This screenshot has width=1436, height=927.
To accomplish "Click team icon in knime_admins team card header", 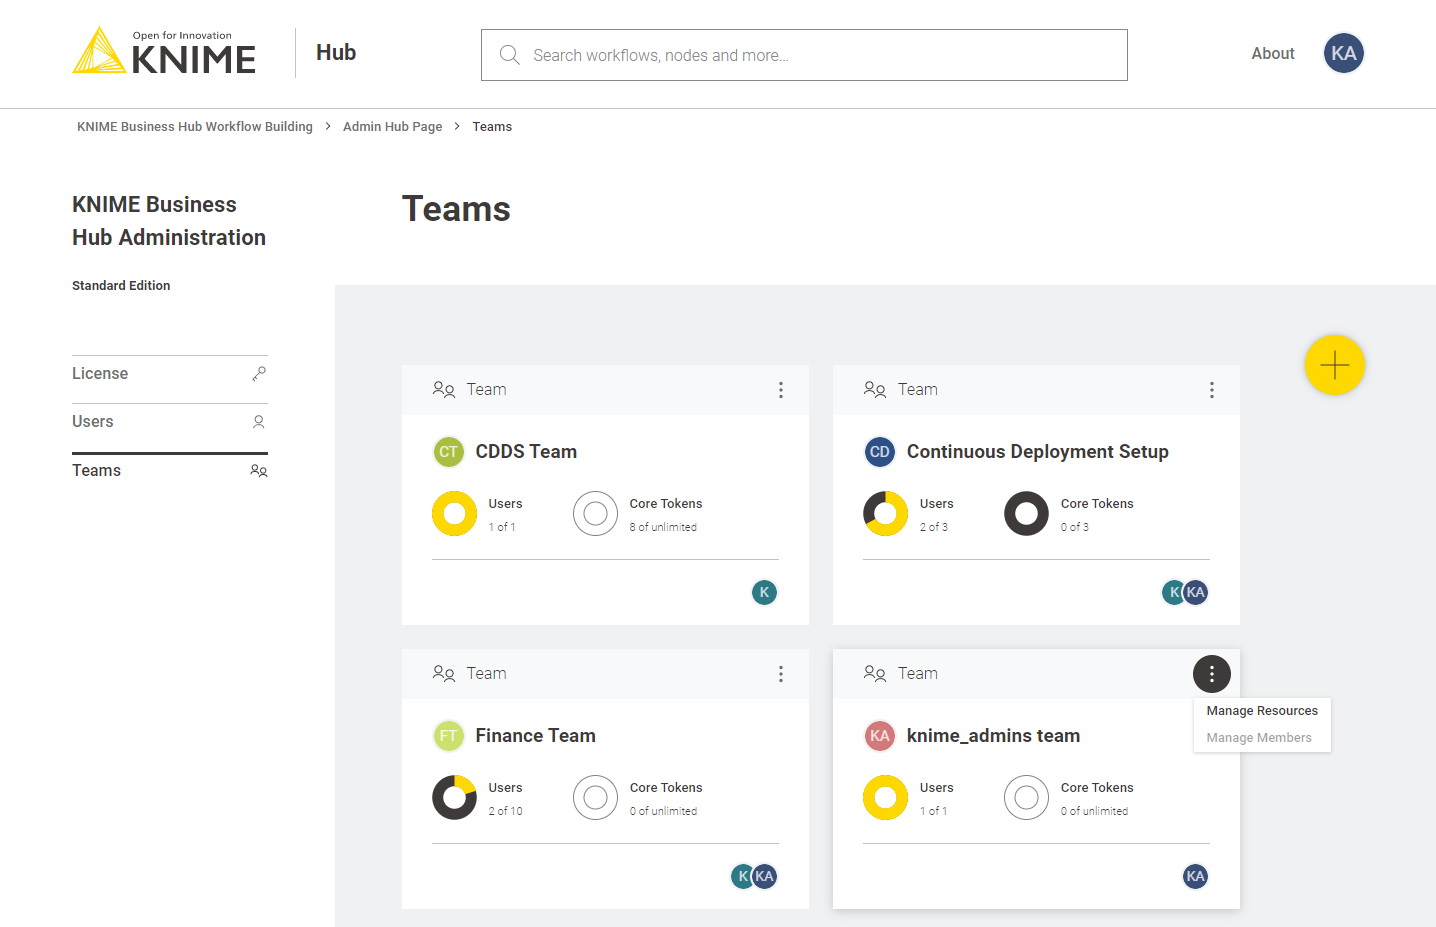I will click(875, 673).
